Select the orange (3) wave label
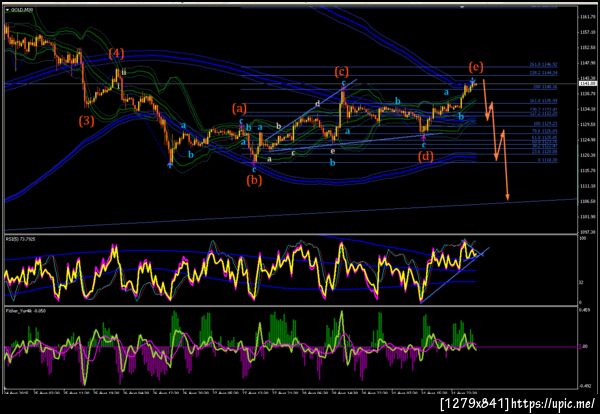 (x=86, y=121)
